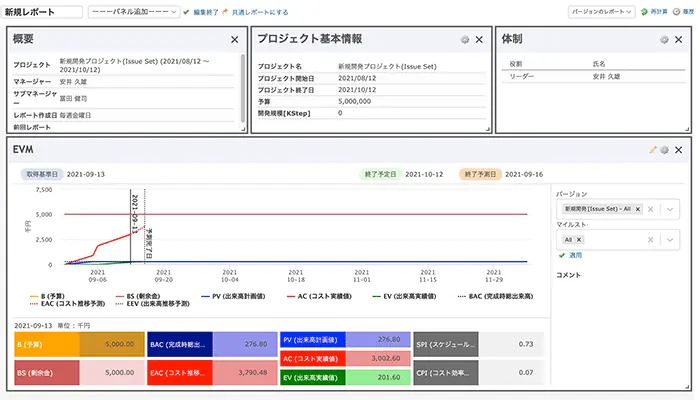The width and height of the screenshot is (700, 400).
Task: Toggle B (予算) legend item
Action: point(47,296)
